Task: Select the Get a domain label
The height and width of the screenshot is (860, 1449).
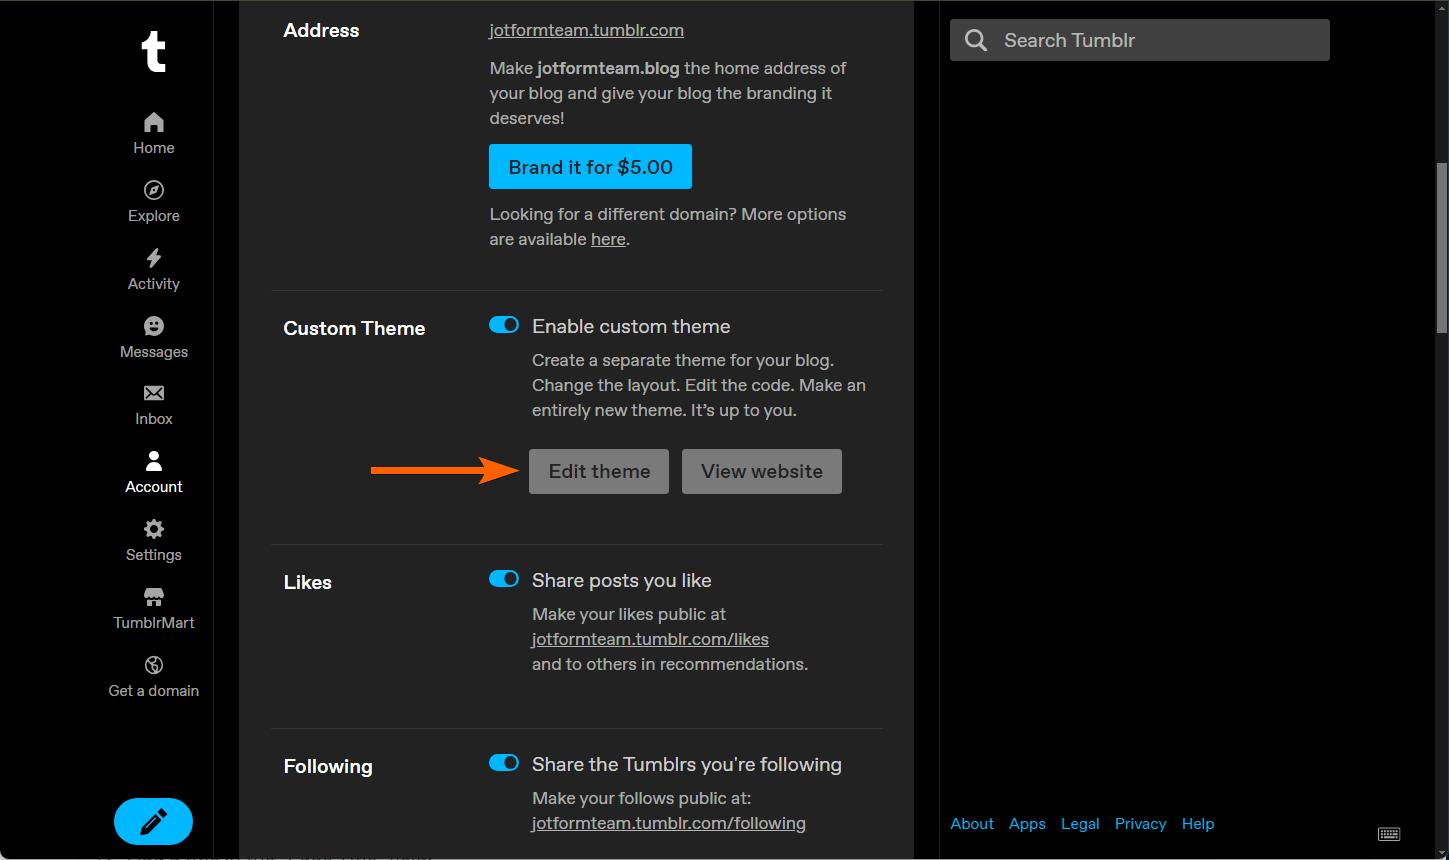Action: pos(154,691)
